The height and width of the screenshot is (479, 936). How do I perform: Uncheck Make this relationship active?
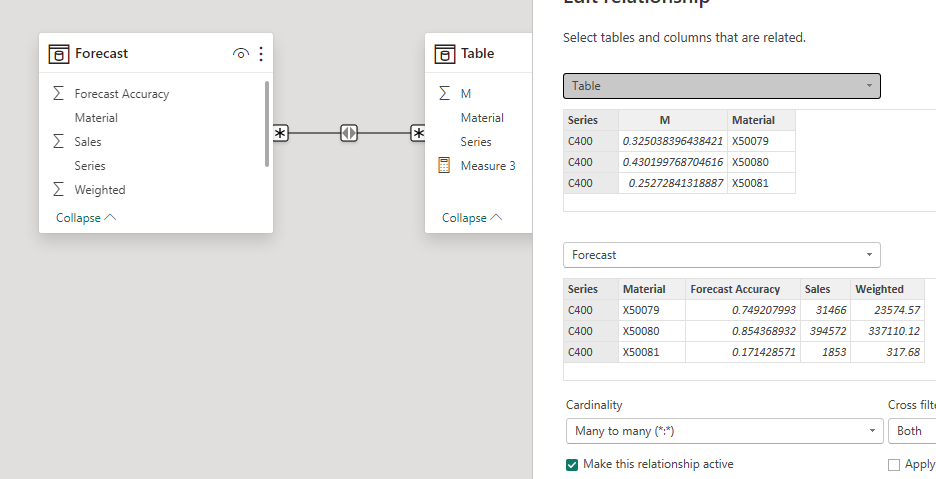(x=572, y=465)
